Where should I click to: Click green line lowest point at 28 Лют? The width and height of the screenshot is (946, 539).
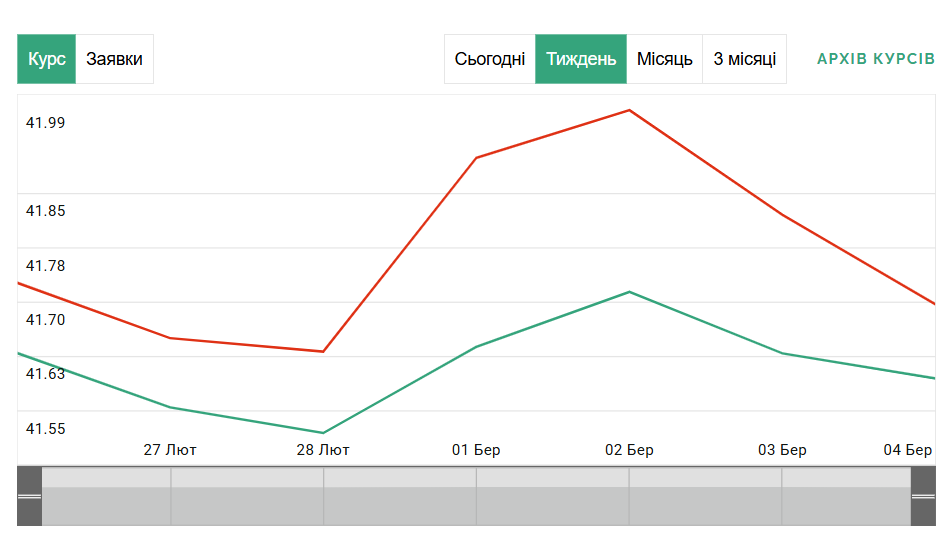pyautogui.click(x=323, y=433)
